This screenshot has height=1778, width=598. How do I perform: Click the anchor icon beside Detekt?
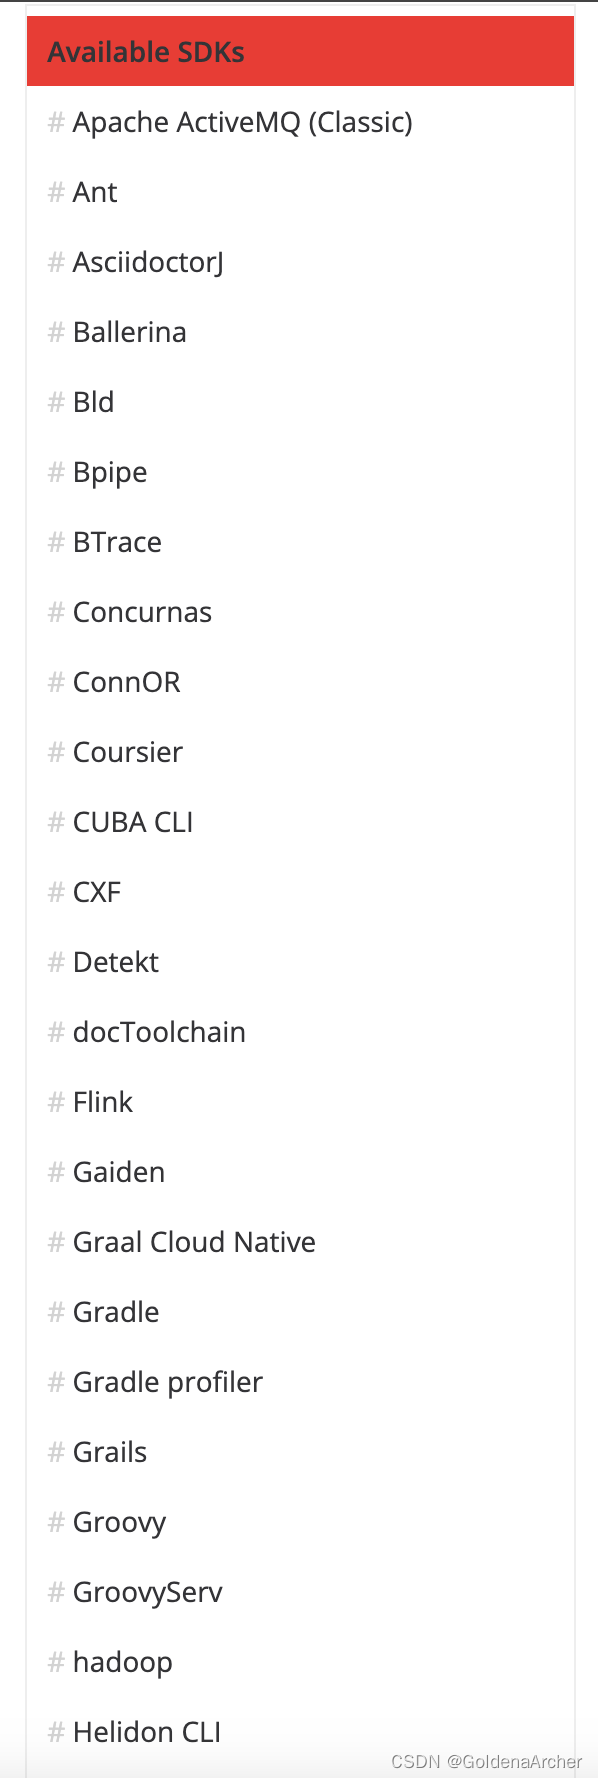pos(55,962)
